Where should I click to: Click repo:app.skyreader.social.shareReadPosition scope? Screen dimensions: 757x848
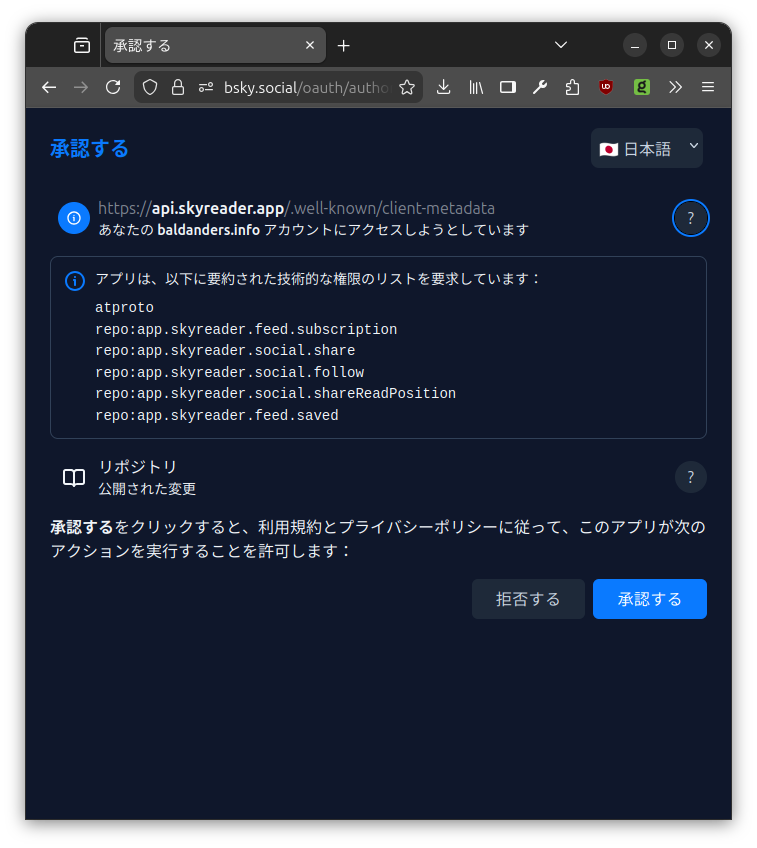pos(275,394)
